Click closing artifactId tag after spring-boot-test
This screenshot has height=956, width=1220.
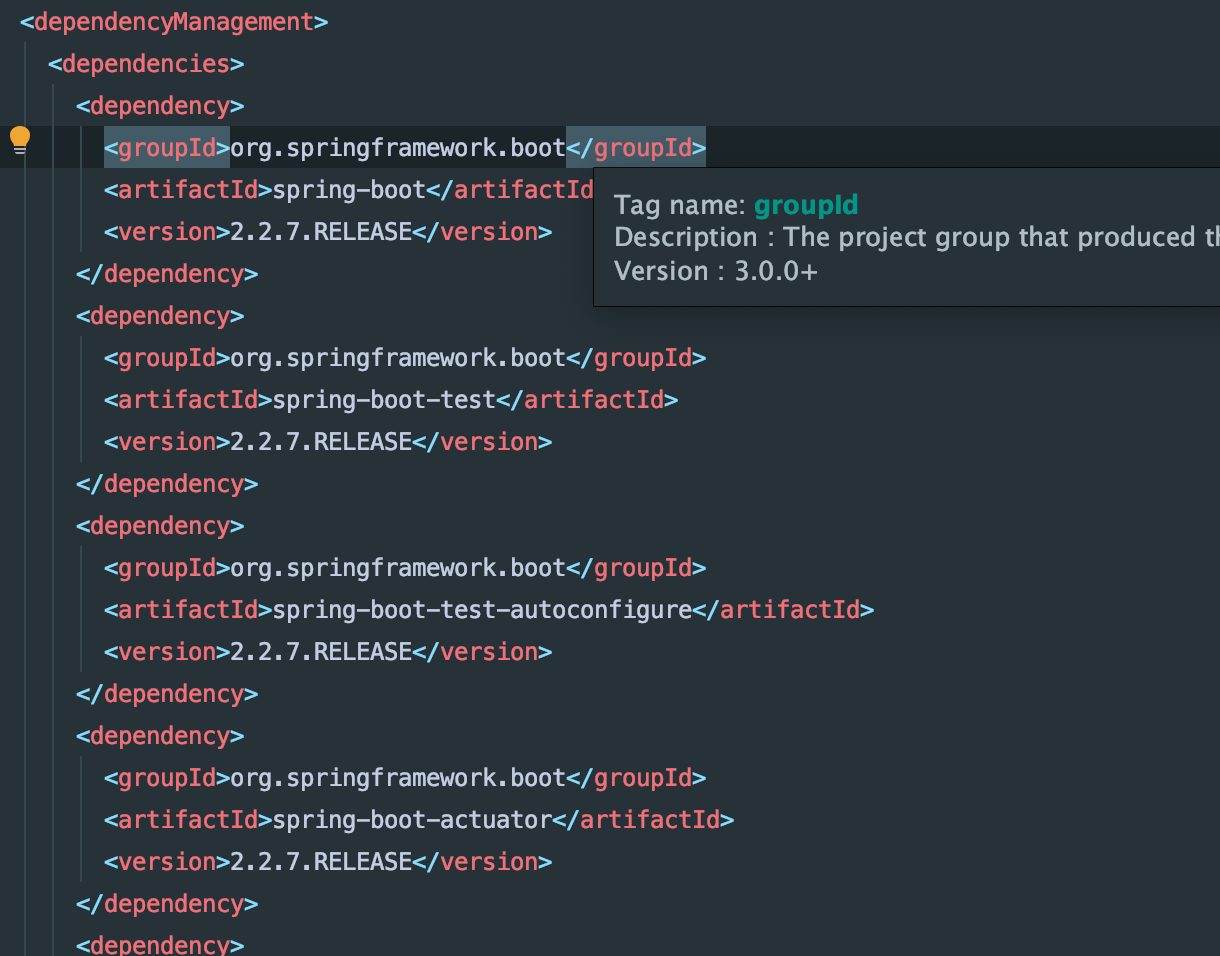pyautogui.click(x=588, y=400)
